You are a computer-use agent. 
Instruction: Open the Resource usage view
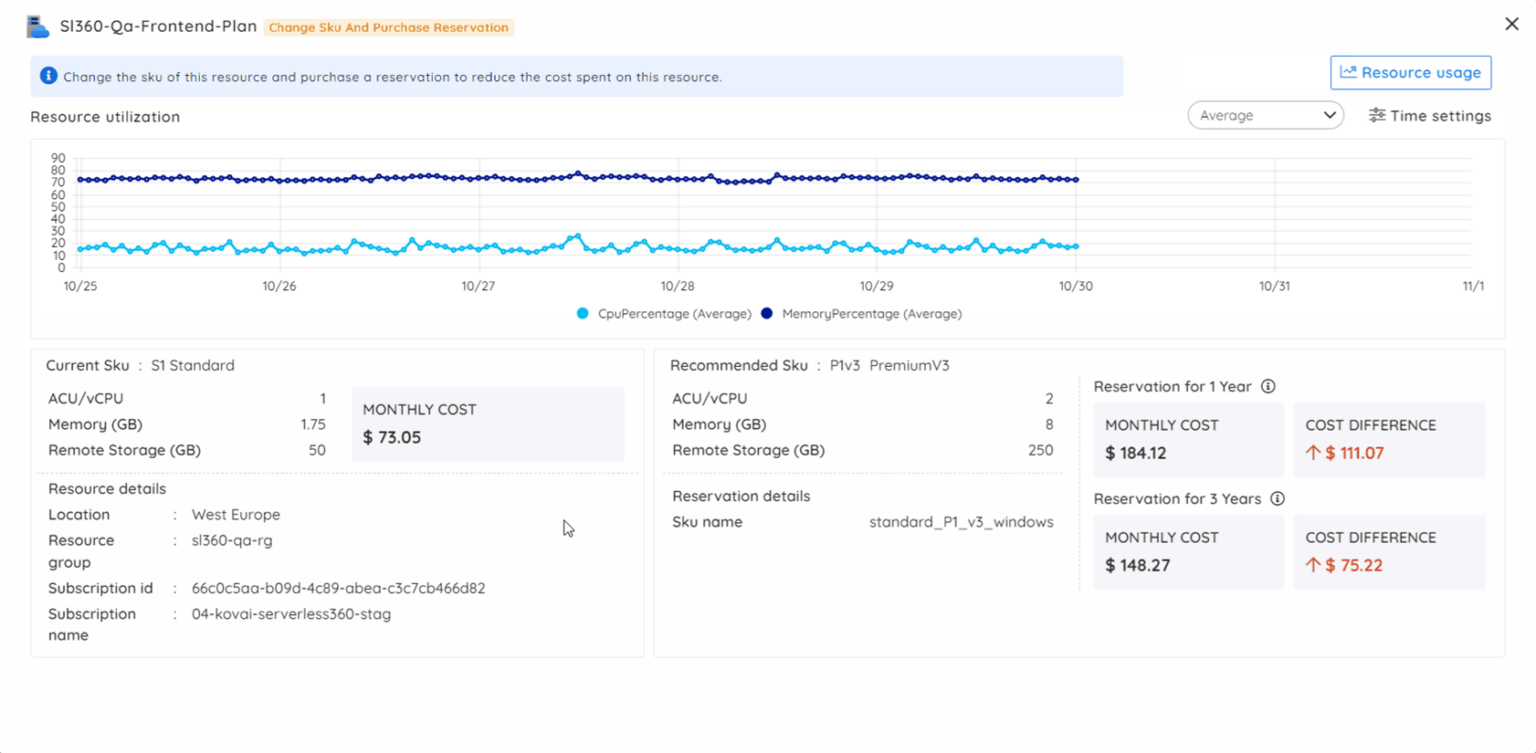(x=1410, y=72)
